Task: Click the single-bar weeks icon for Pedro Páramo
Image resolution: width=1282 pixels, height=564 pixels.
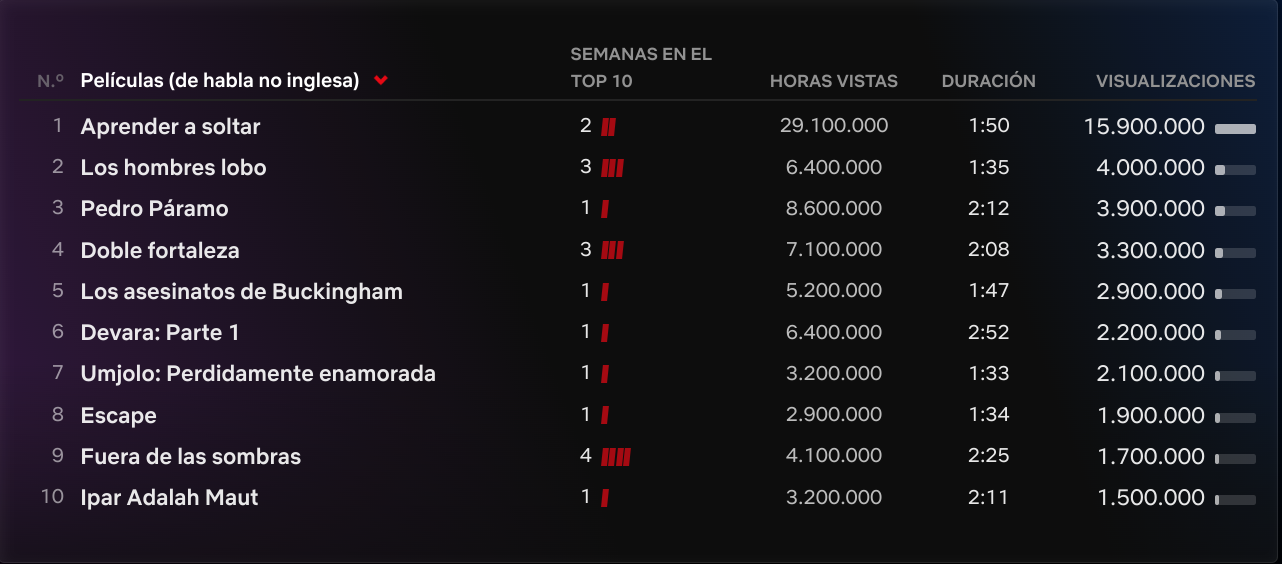Action: pos(605,209)
